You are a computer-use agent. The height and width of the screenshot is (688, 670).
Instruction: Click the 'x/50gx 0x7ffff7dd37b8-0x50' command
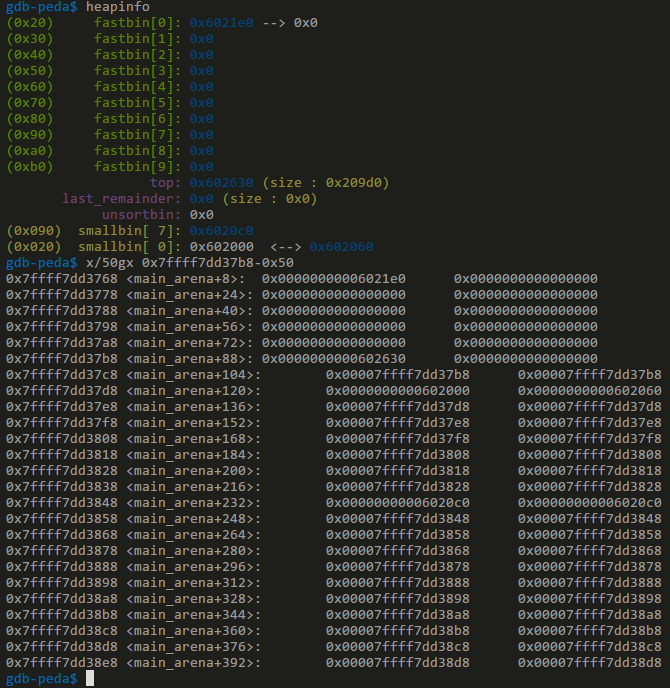point(190,263)
